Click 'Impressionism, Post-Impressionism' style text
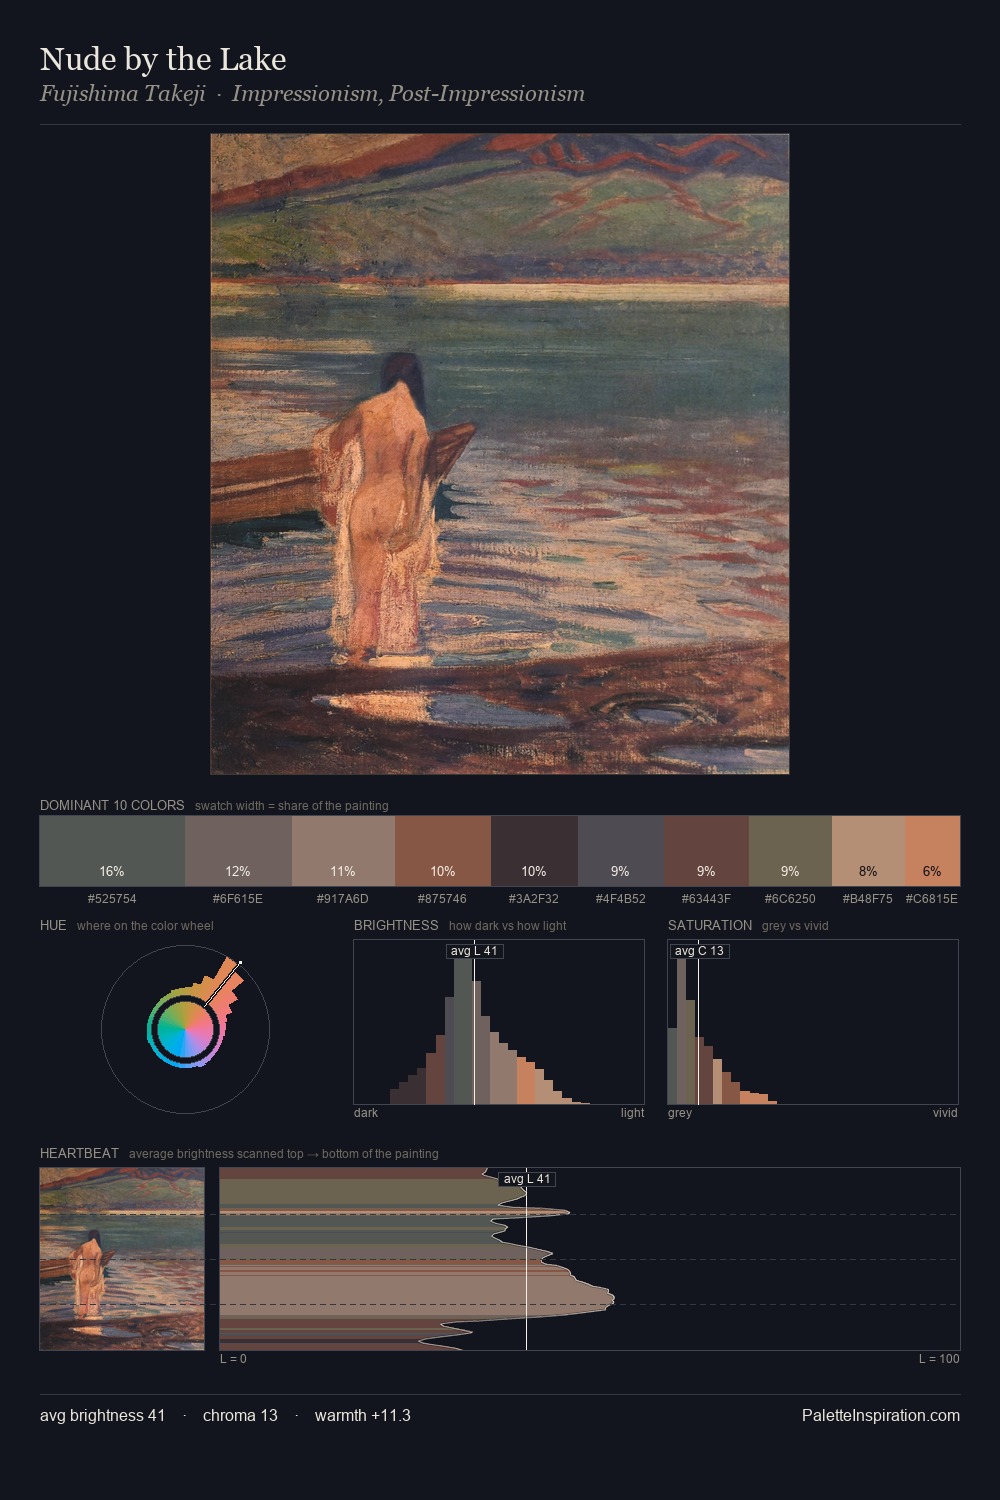The width and height of the screenshot is (1000, 1500). coord(408,94)
